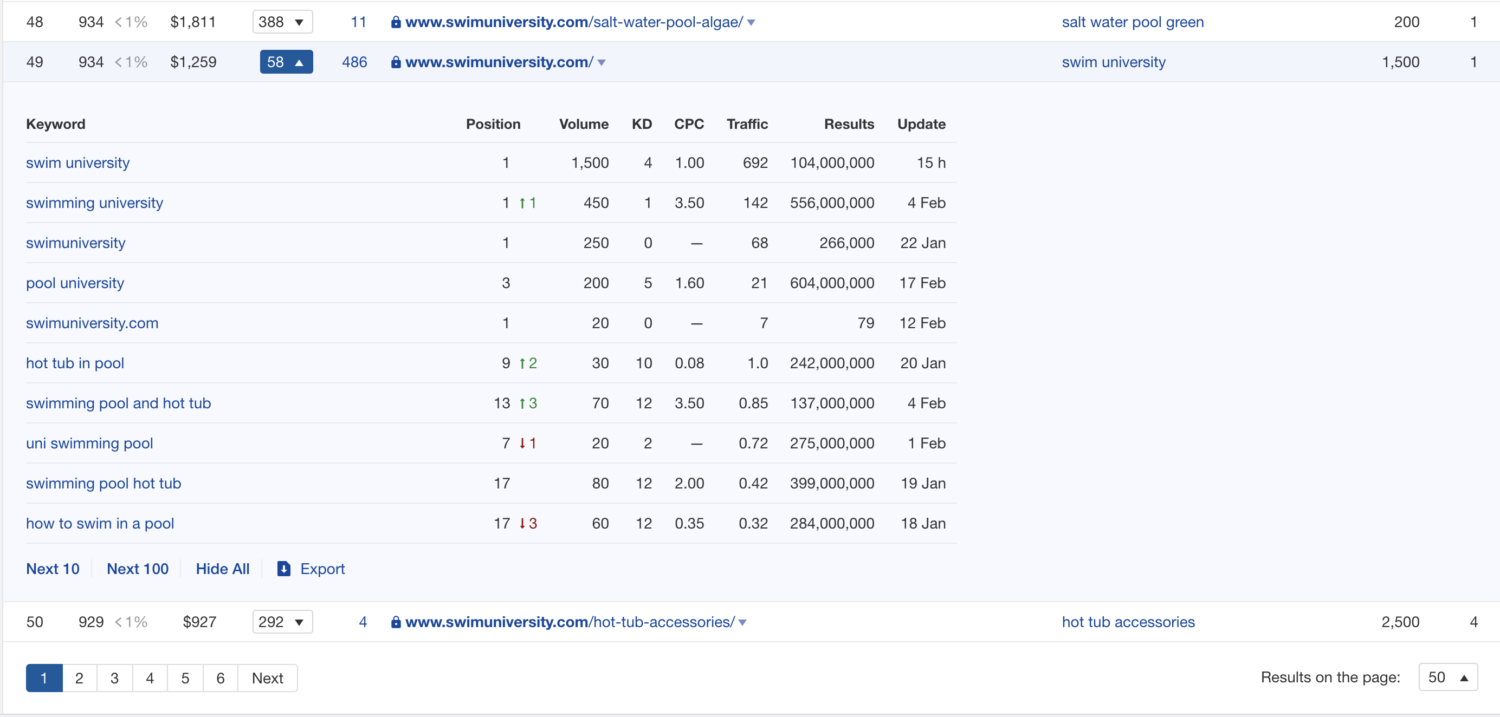Image resolution: width=1500 pixels, height=717 pixels.
Task: Expand caret after swimuniversity.com homepage URL
Action: [x=602, y=62]
